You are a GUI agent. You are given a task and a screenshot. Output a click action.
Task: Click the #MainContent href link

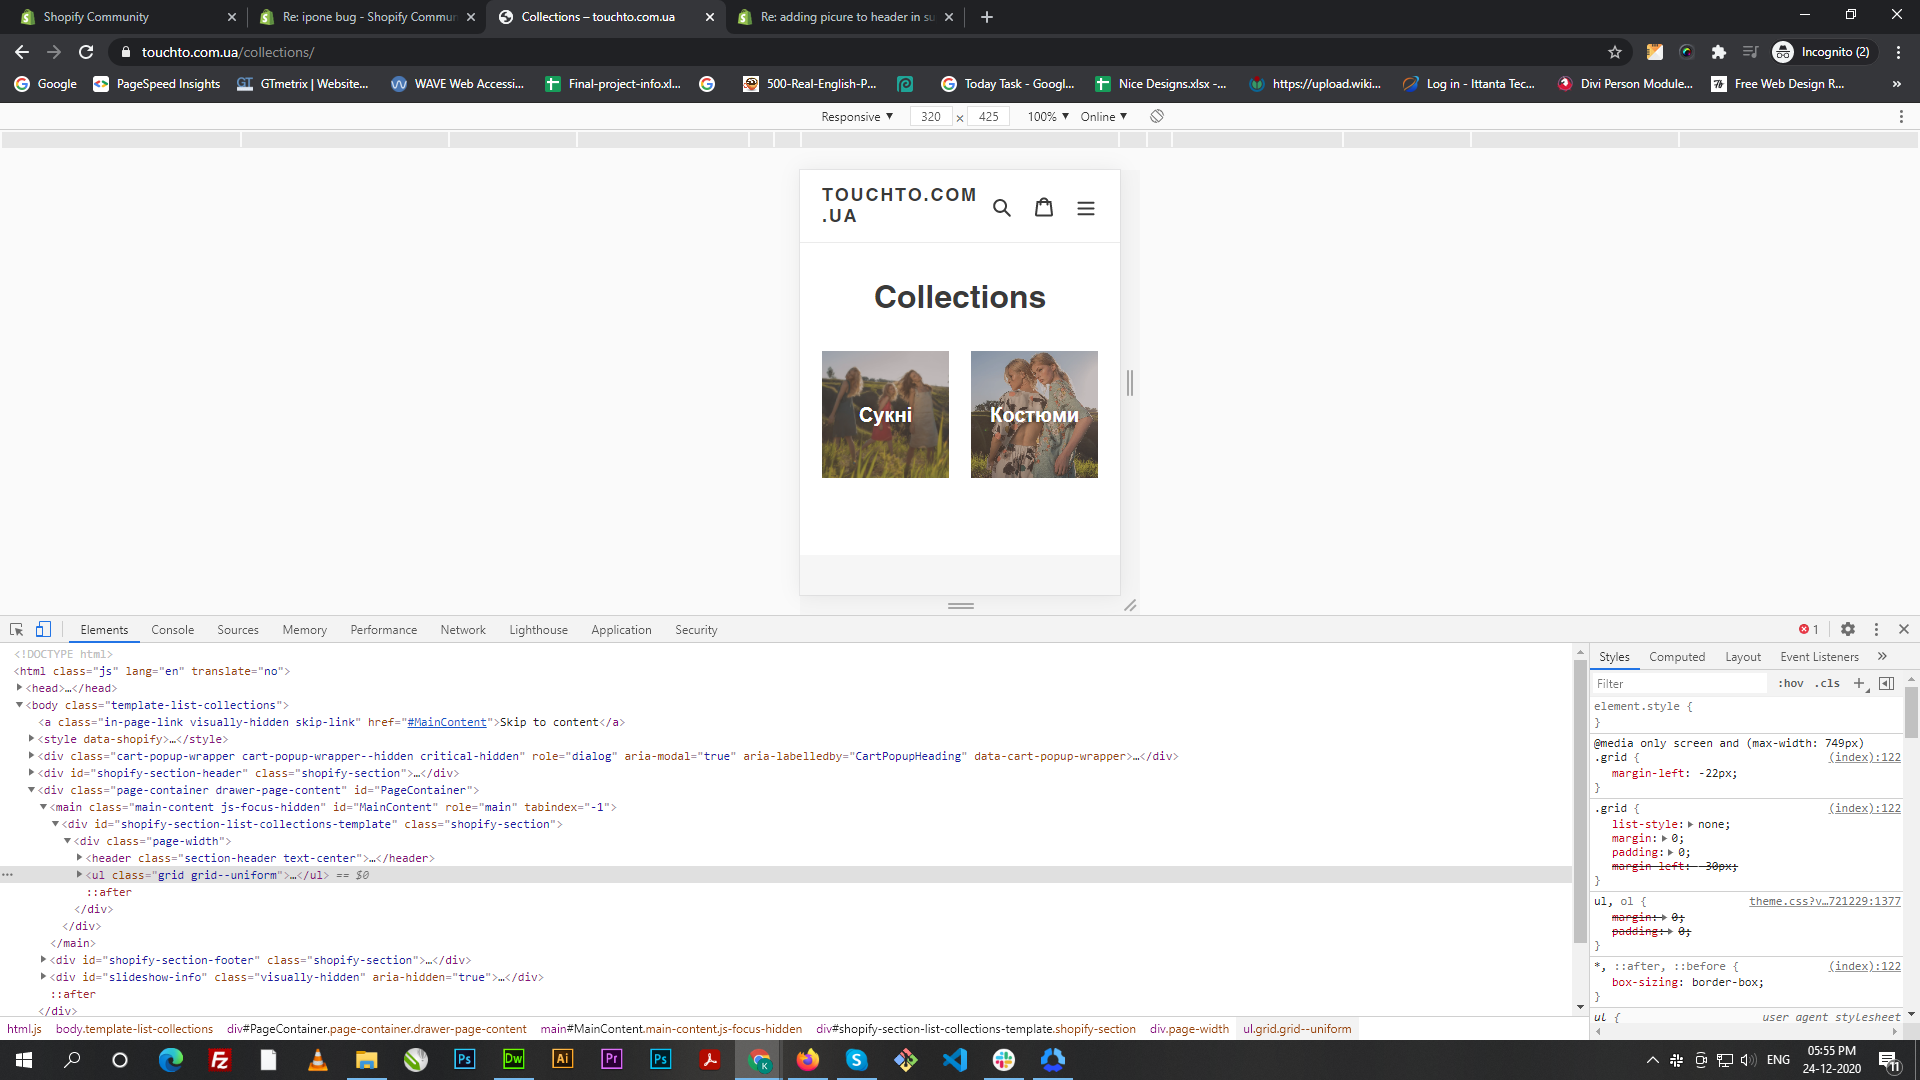point(447,722)
